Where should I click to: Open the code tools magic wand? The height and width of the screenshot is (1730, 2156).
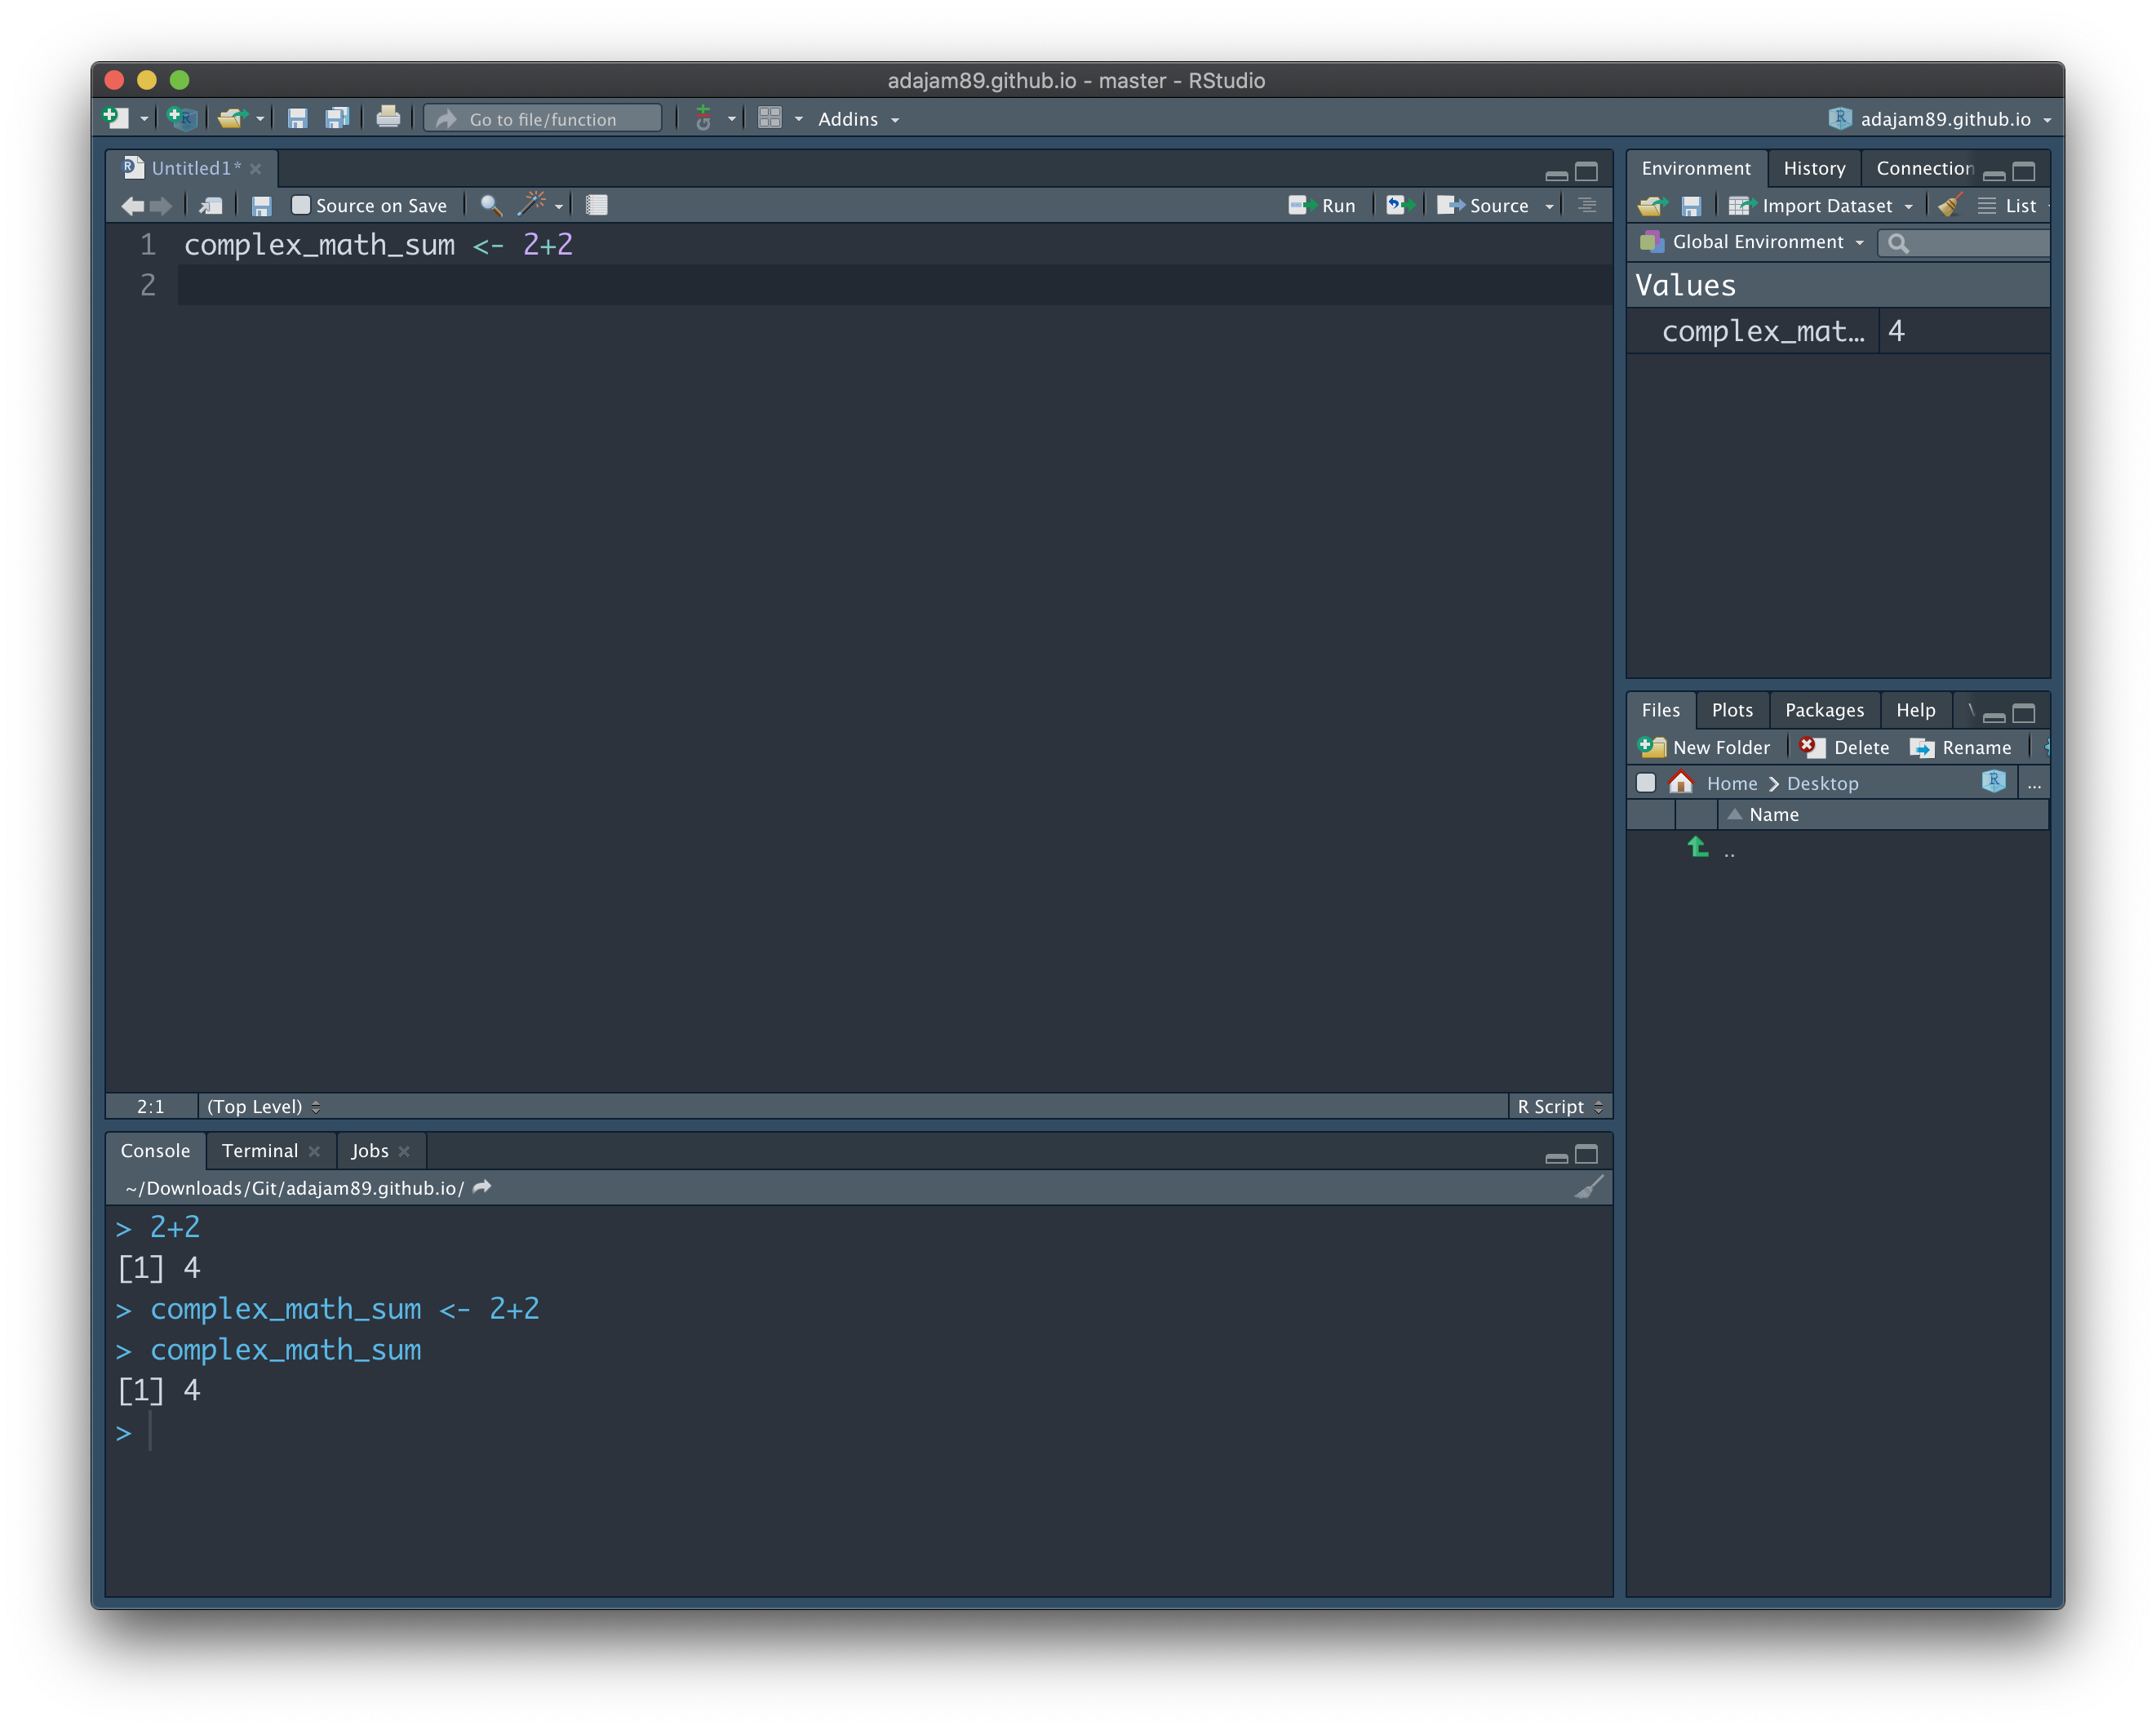531,205
